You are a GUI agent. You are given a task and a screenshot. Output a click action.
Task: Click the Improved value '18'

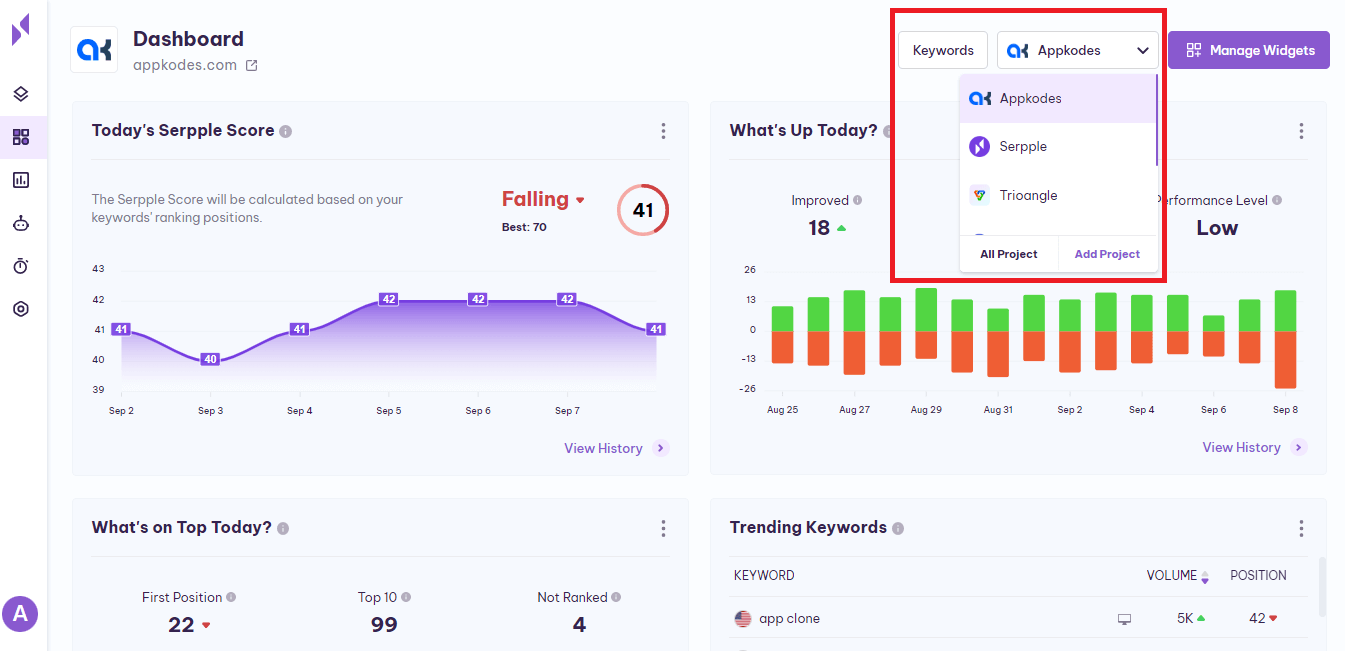pos(819,228)
